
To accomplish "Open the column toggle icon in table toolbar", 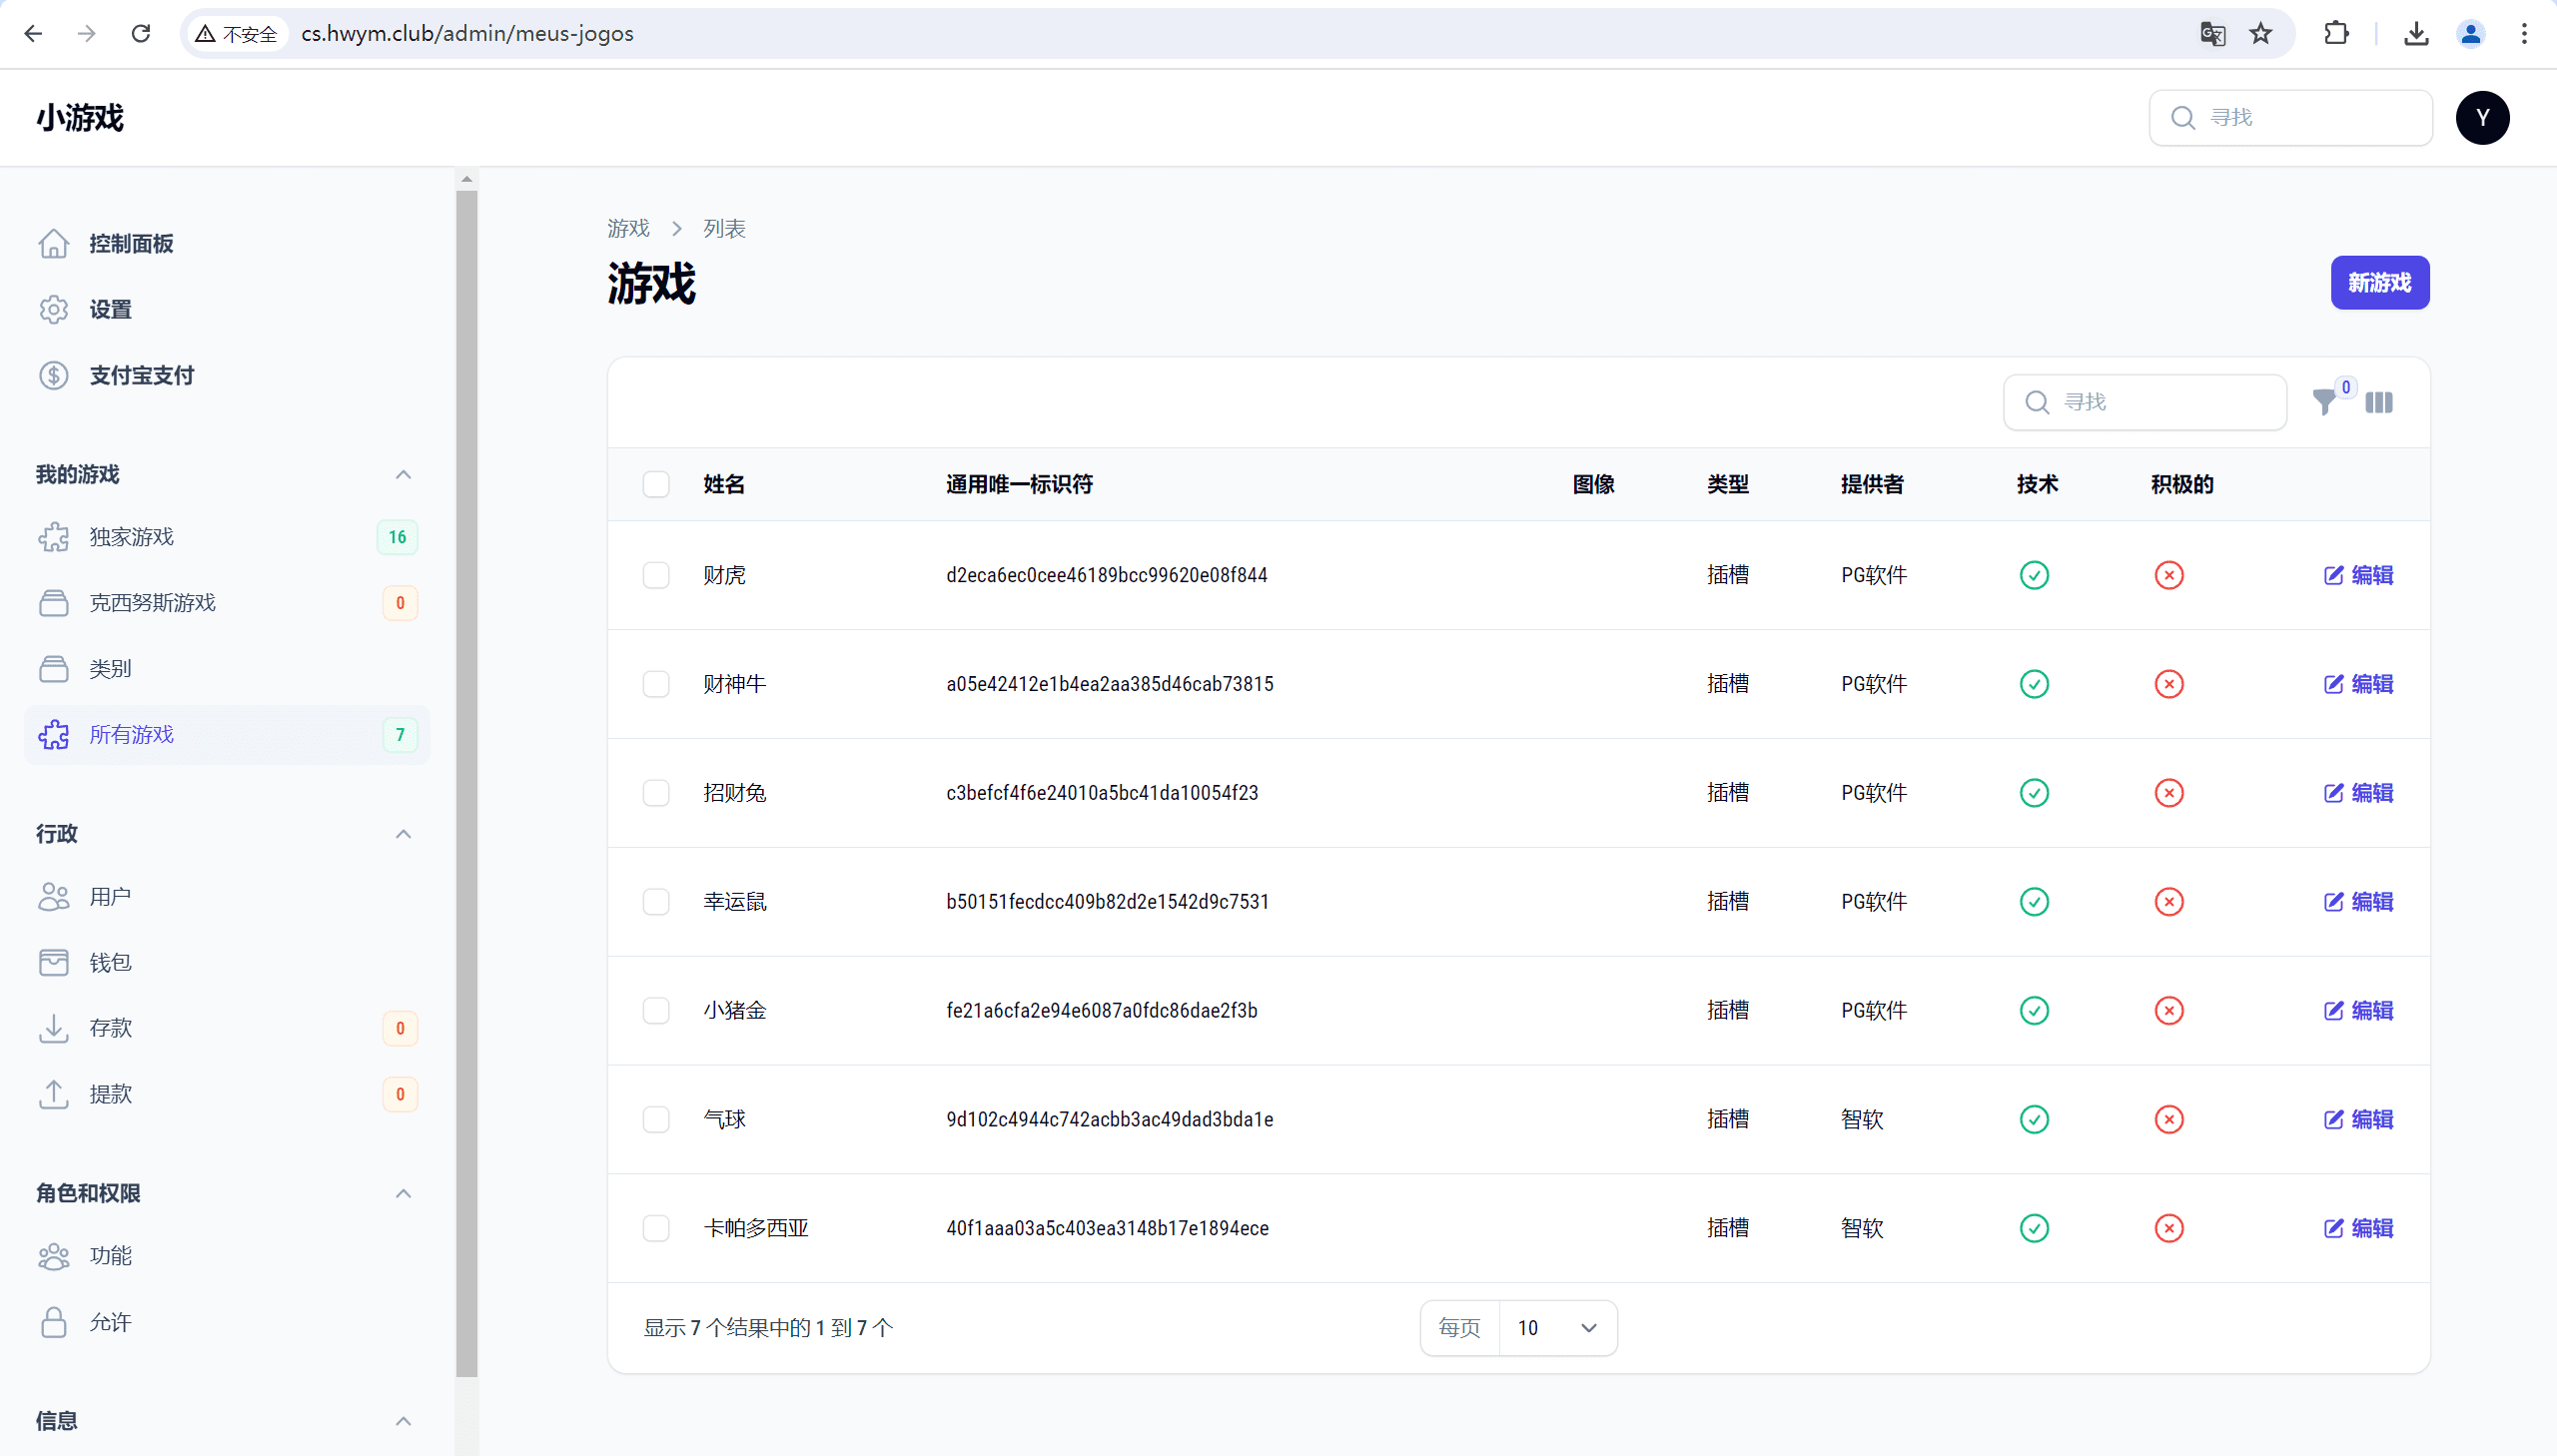I will (x=2379, y=403).
